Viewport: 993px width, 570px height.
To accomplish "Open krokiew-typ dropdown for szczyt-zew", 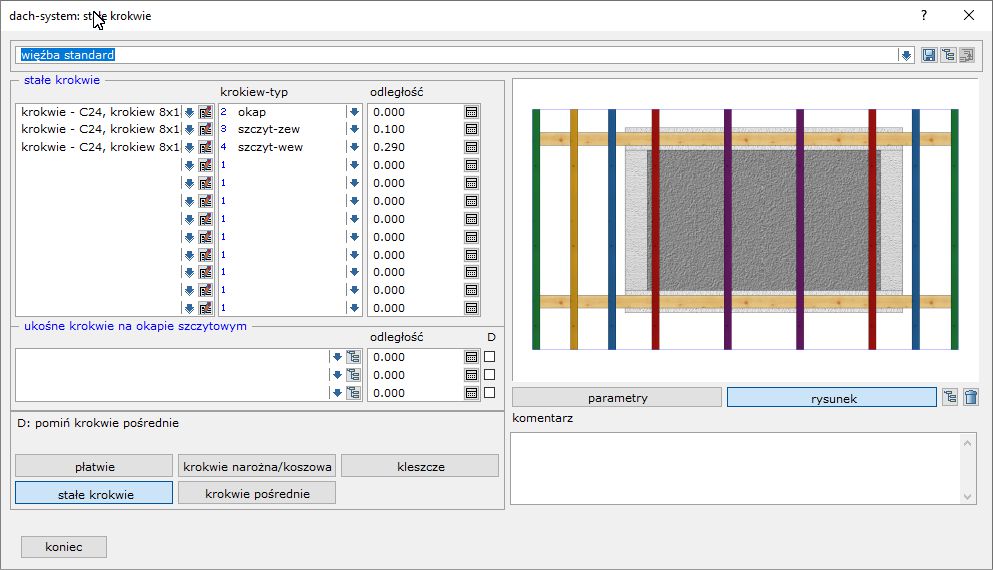I will (354, 129).
